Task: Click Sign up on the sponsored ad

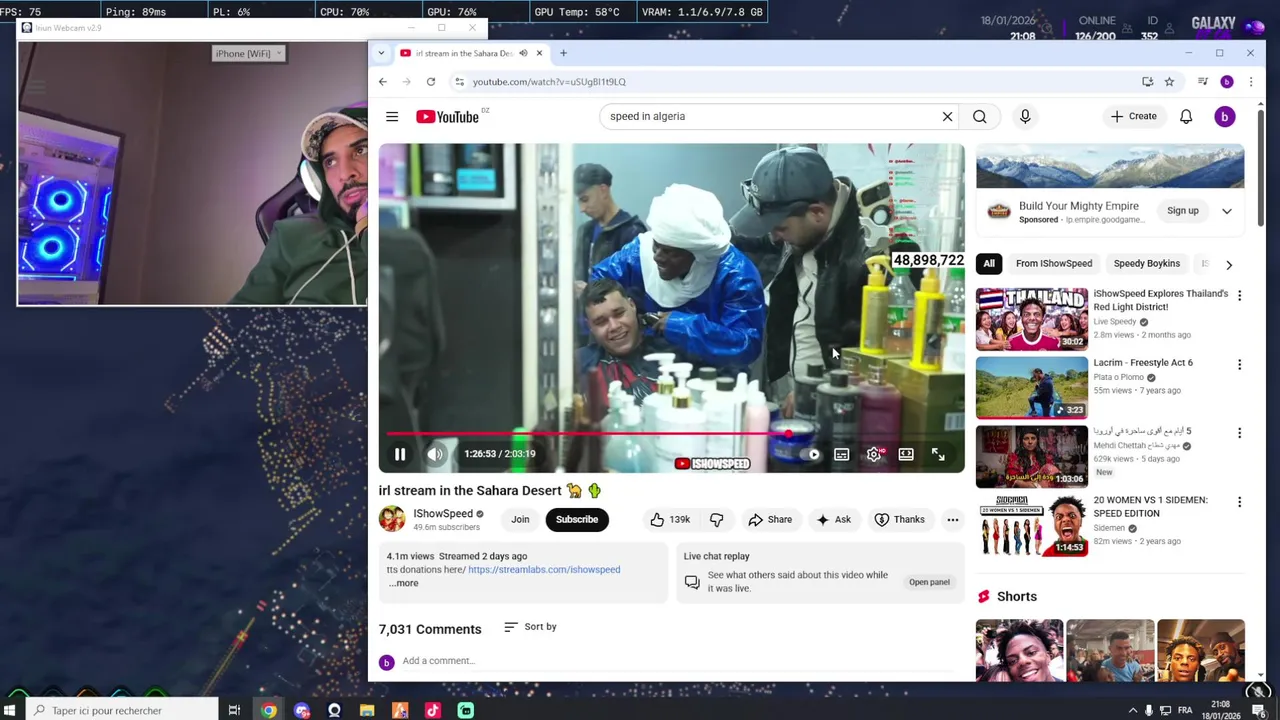Action: coord(1182,211)
